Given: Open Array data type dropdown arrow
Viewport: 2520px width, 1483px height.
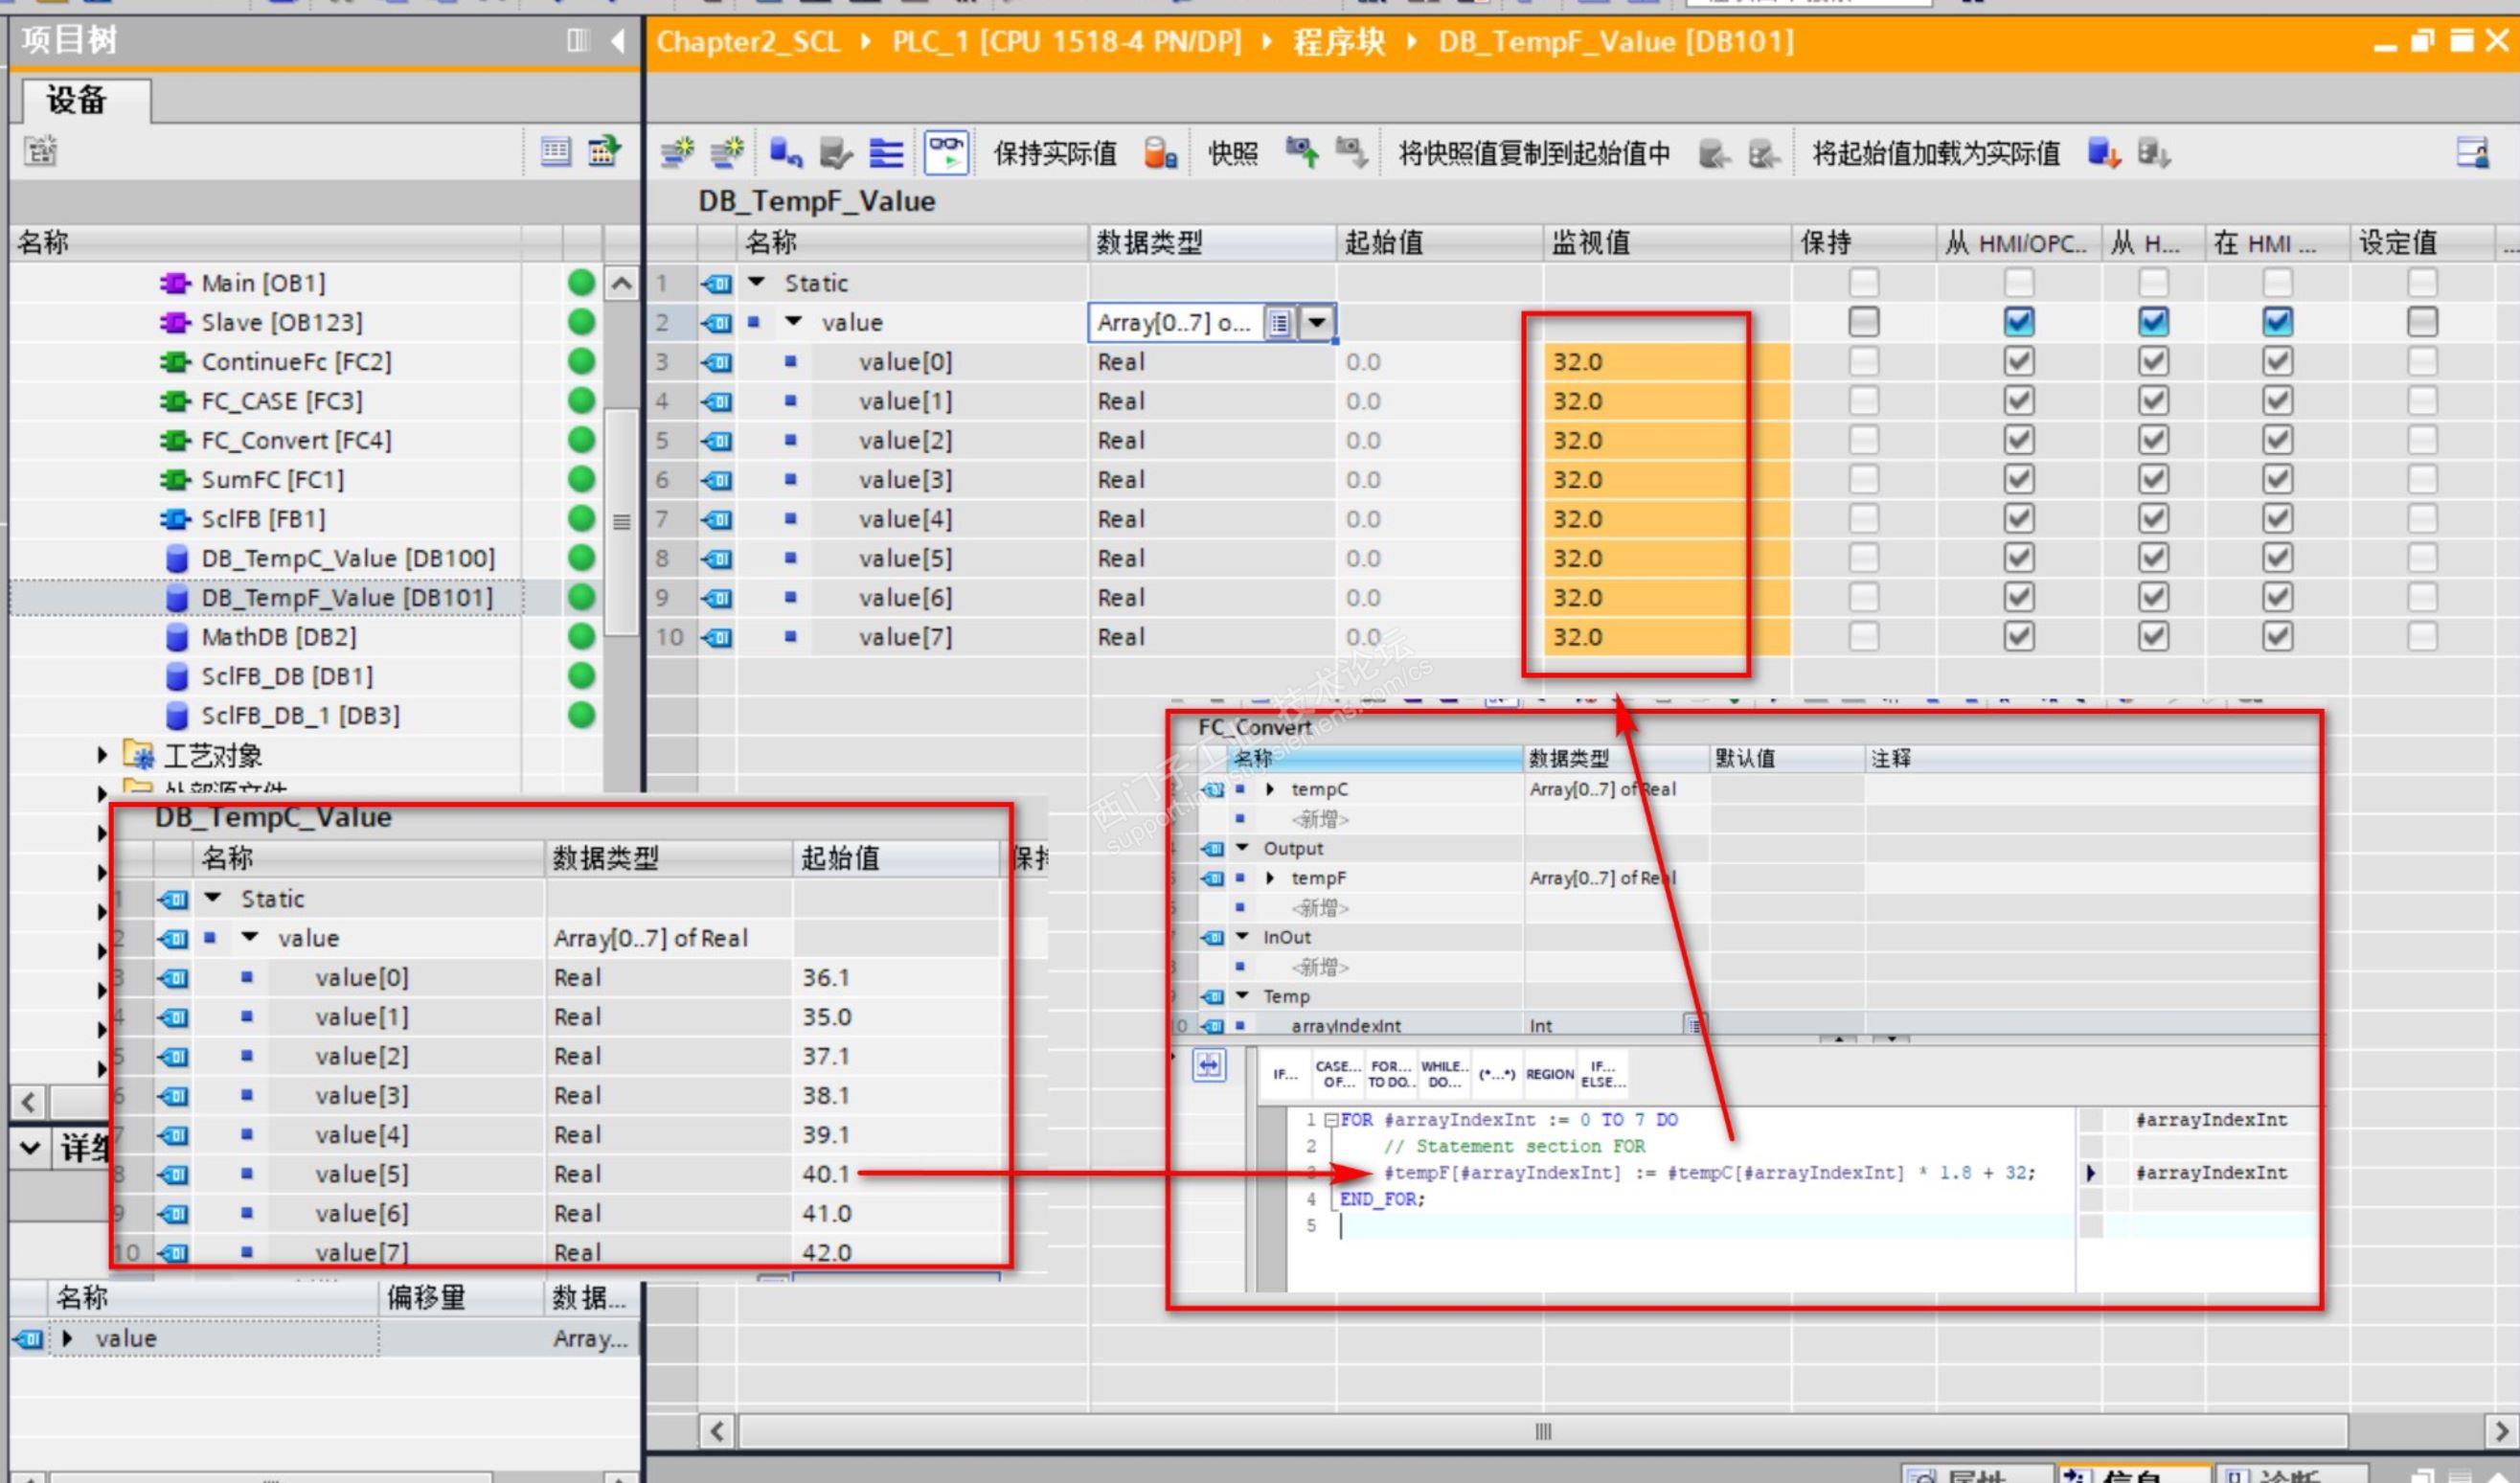Looking at the screenshot, I should click(1317, 322).
